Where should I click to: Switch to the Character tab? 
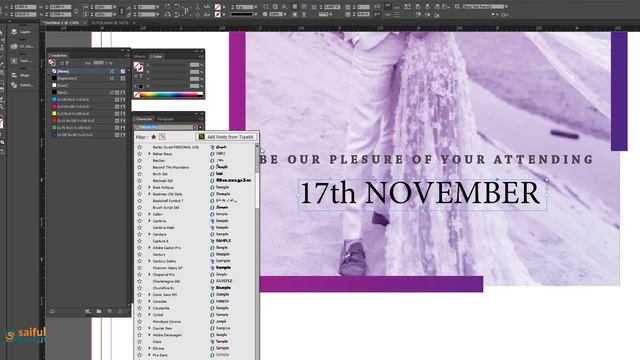click(144, 119)
